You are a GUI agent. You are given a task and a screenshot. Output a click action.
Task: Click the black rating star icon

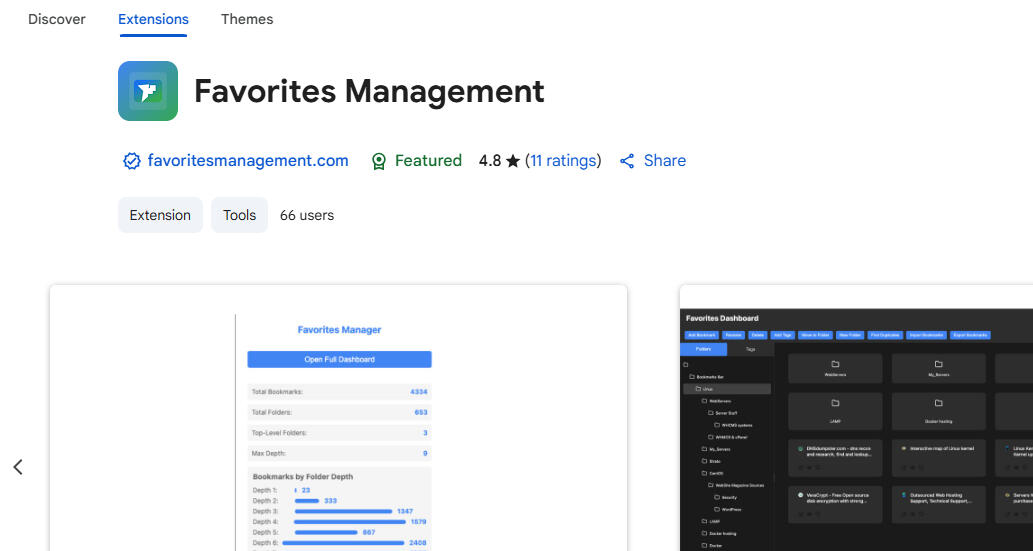point(513,161)
